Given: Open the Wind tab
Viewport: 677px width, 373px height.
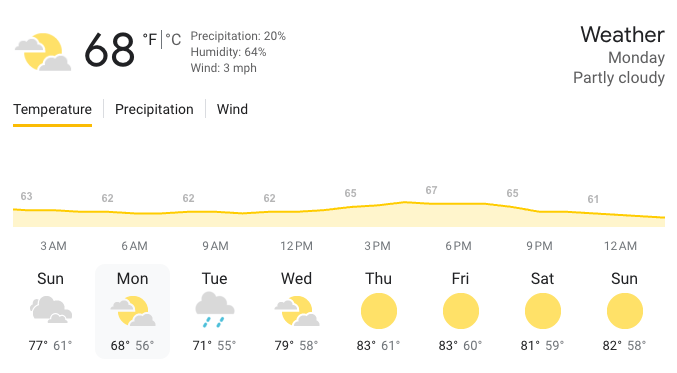Looking at the screenshot, I should click(x=232, y=109).
